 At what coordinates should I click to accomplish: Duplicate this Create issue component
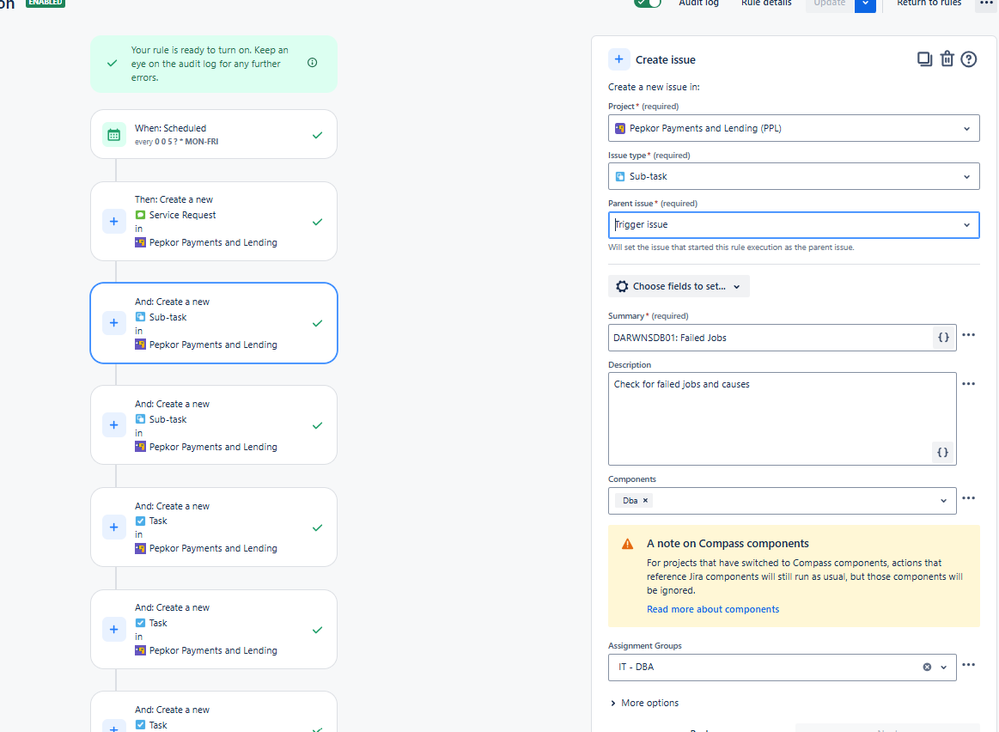(924, 59)
